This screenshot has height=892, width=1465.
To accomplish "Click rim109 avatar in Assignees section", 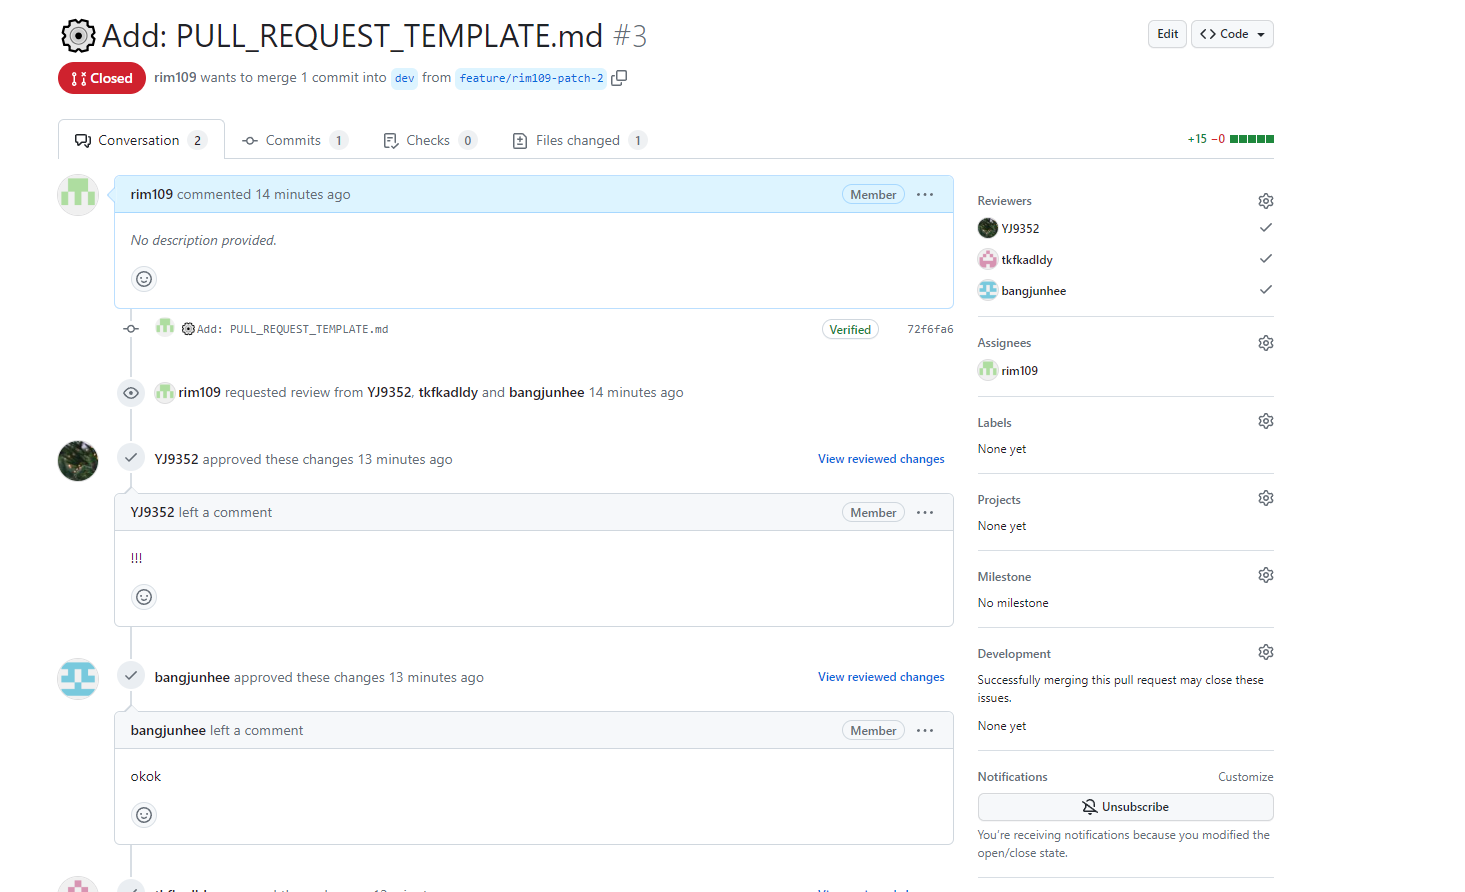I will tap(988, 370).
